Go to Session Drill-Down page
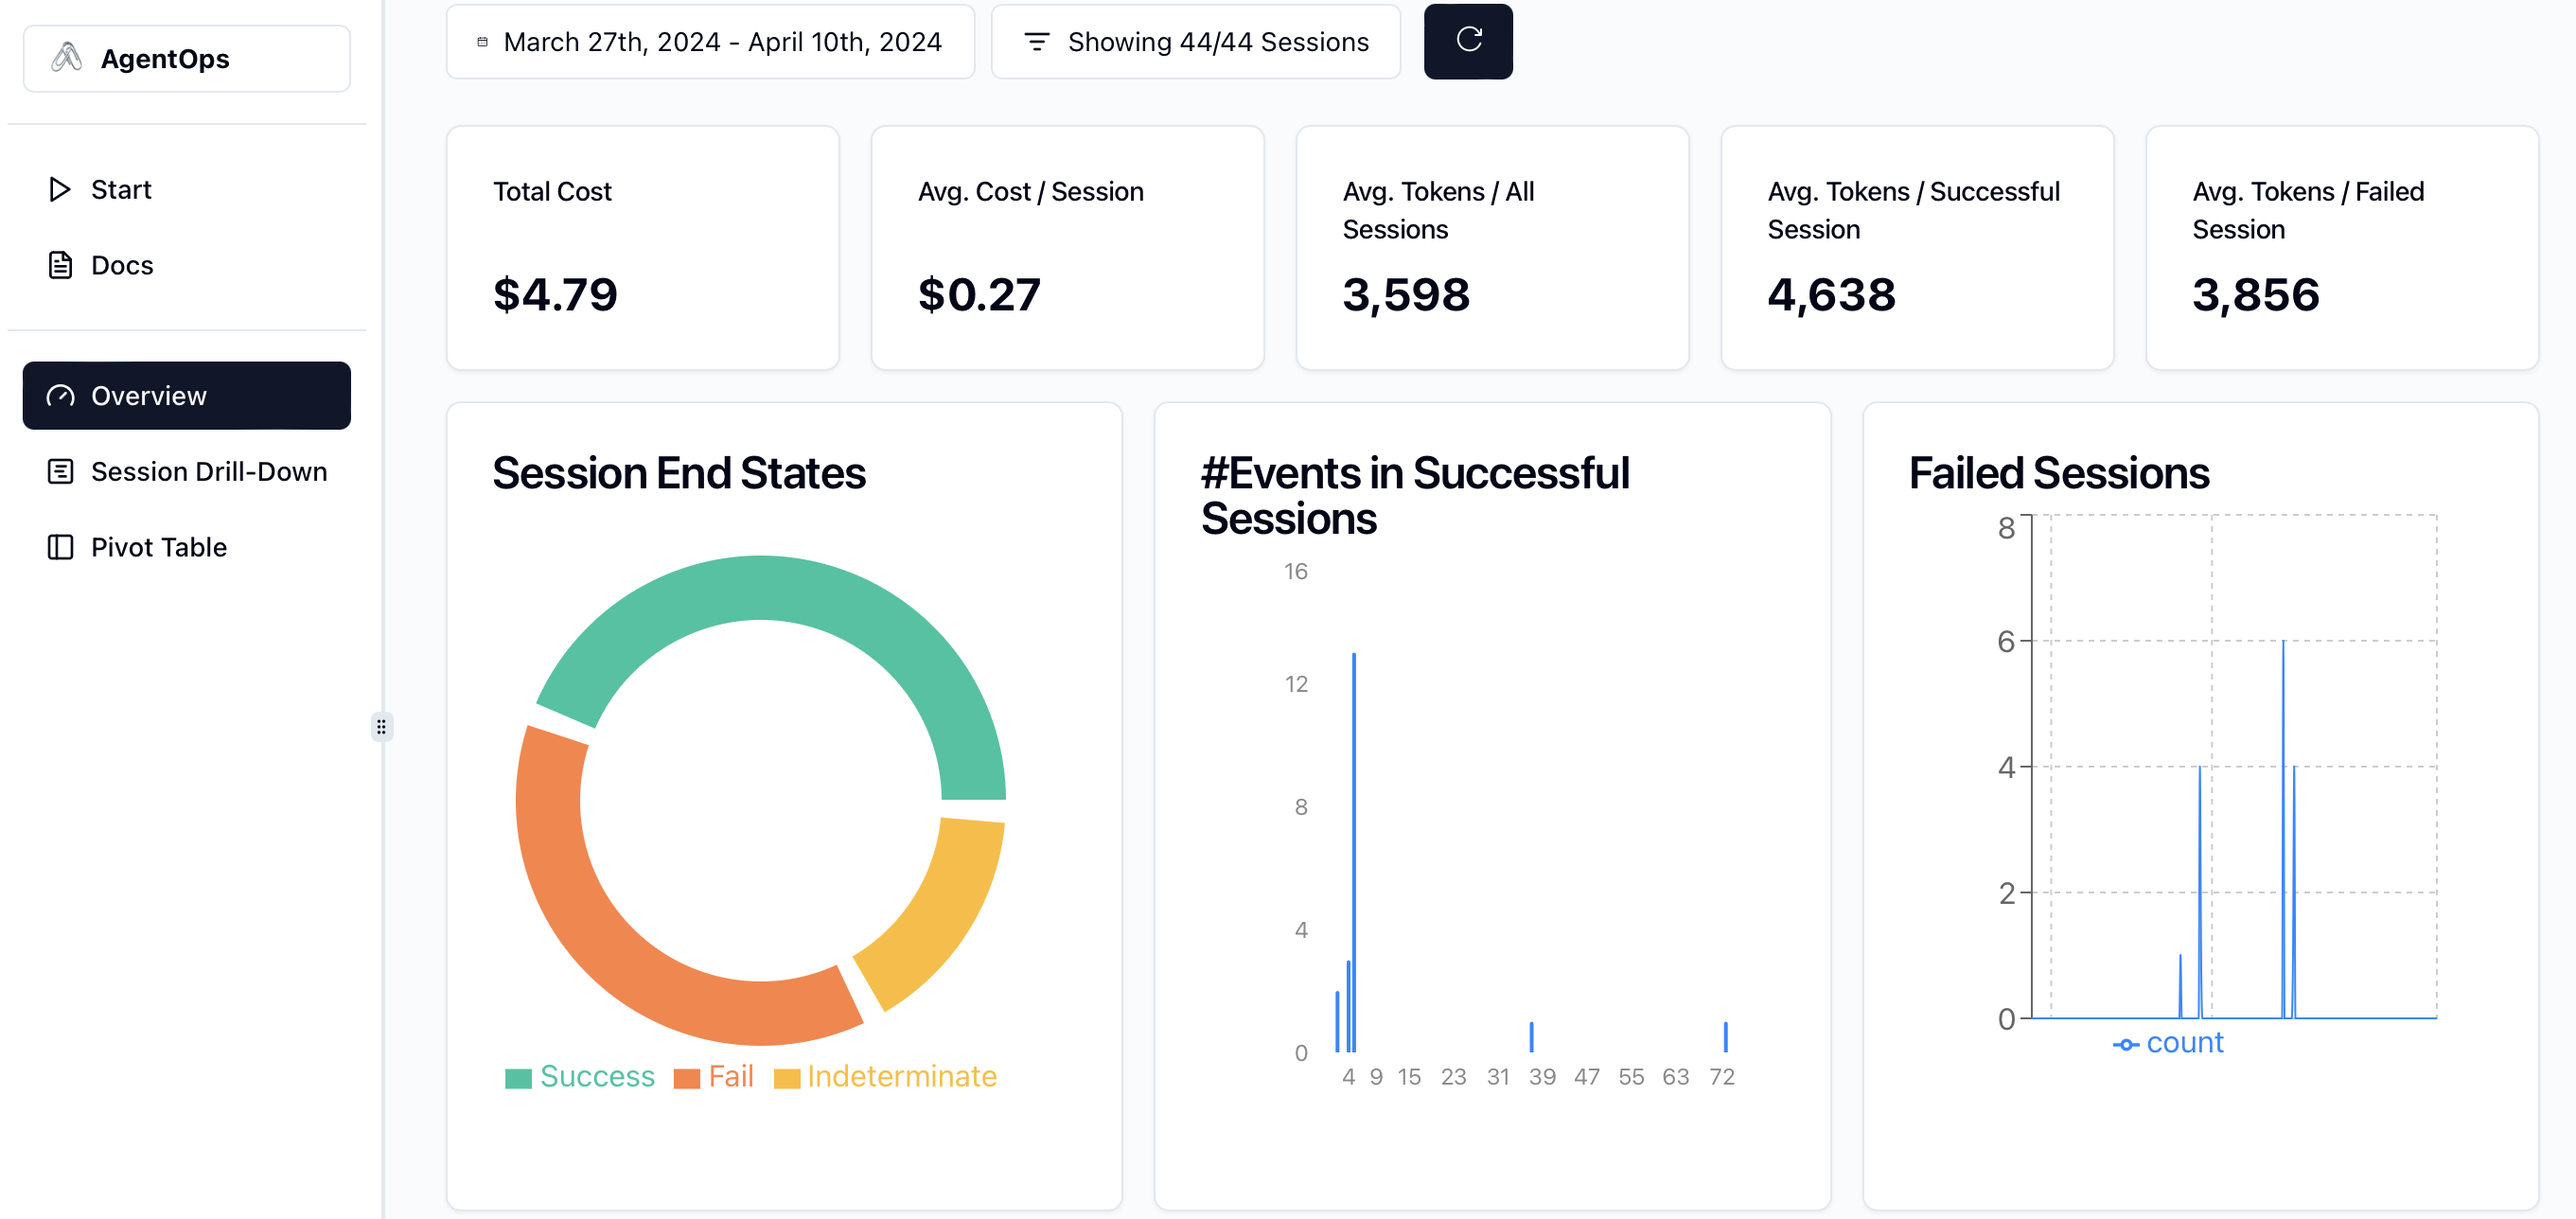 coord(208,472)
